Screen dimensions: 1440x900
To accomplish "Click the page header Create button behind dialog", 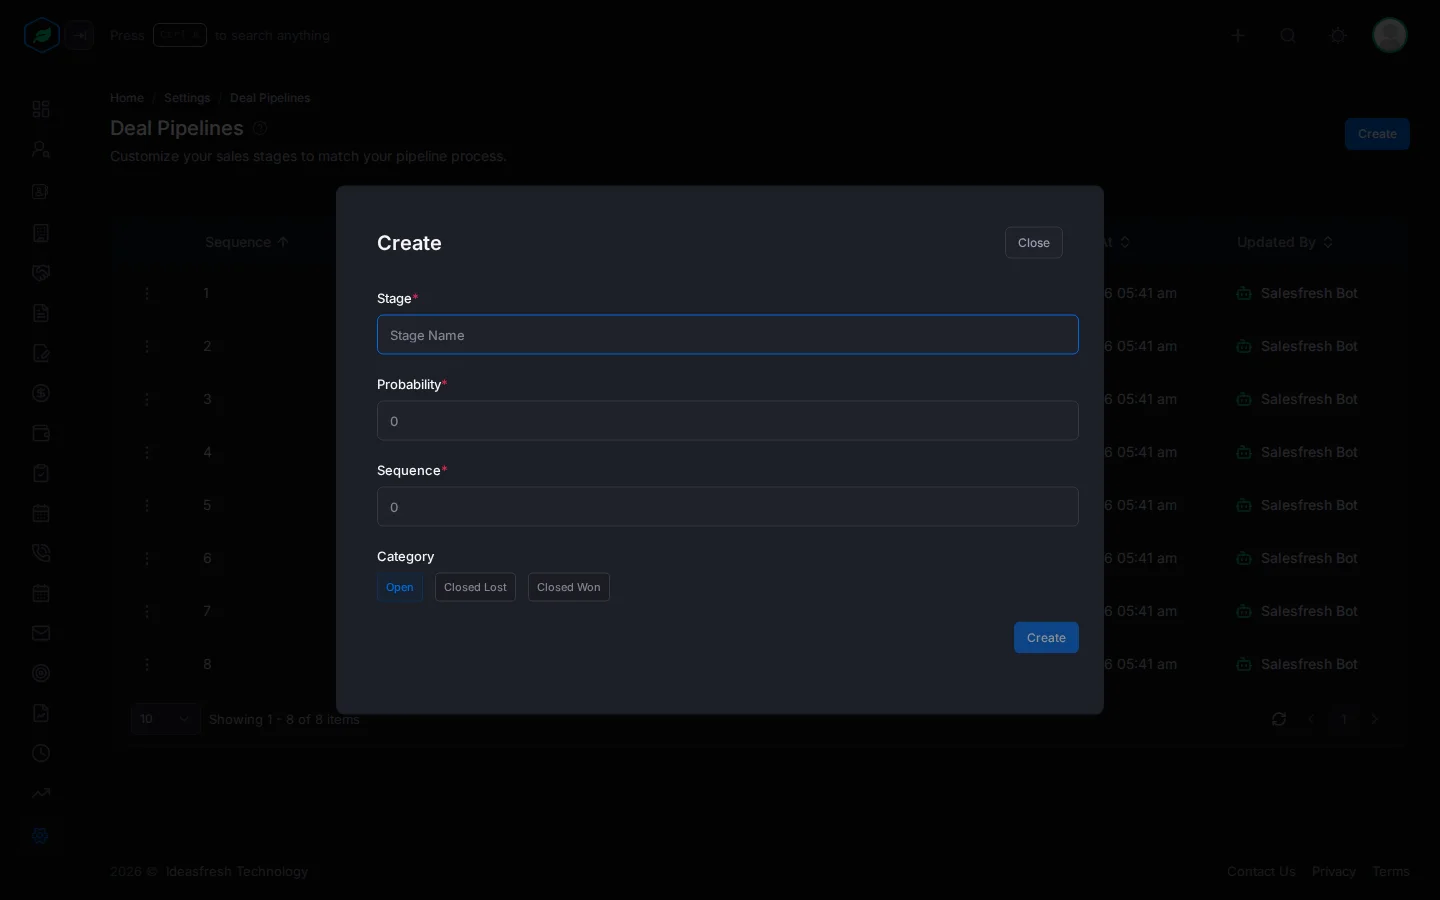I will point(1377,134).
